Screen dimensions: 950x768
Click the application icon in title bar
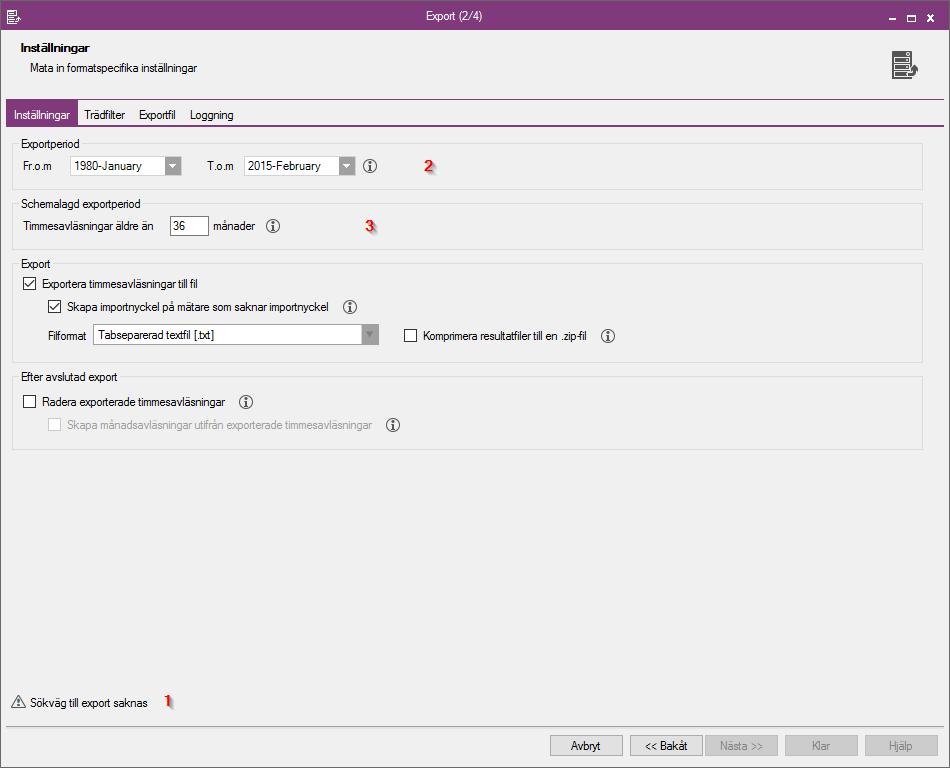[x=13, y=16]
